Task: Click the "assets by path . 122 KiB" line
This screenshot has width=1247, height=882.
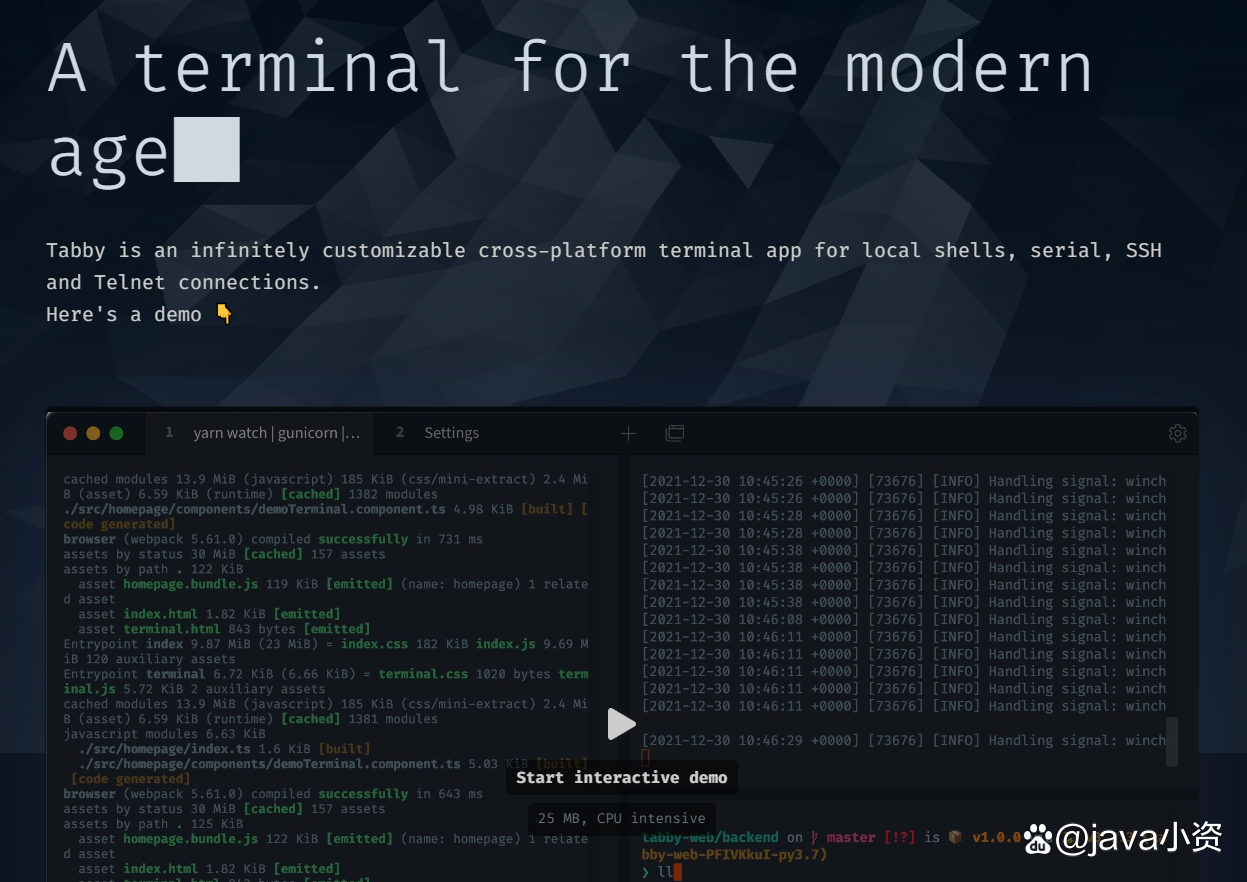Action: [x=153, y=569]
